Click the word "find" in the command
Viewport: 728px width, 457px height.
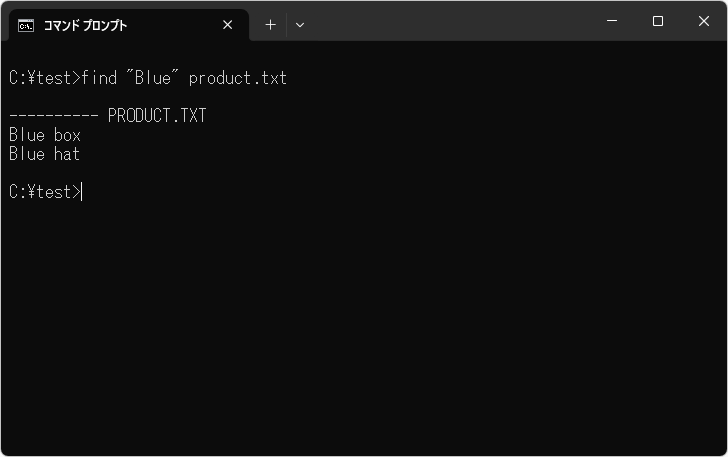coord(99,78)
